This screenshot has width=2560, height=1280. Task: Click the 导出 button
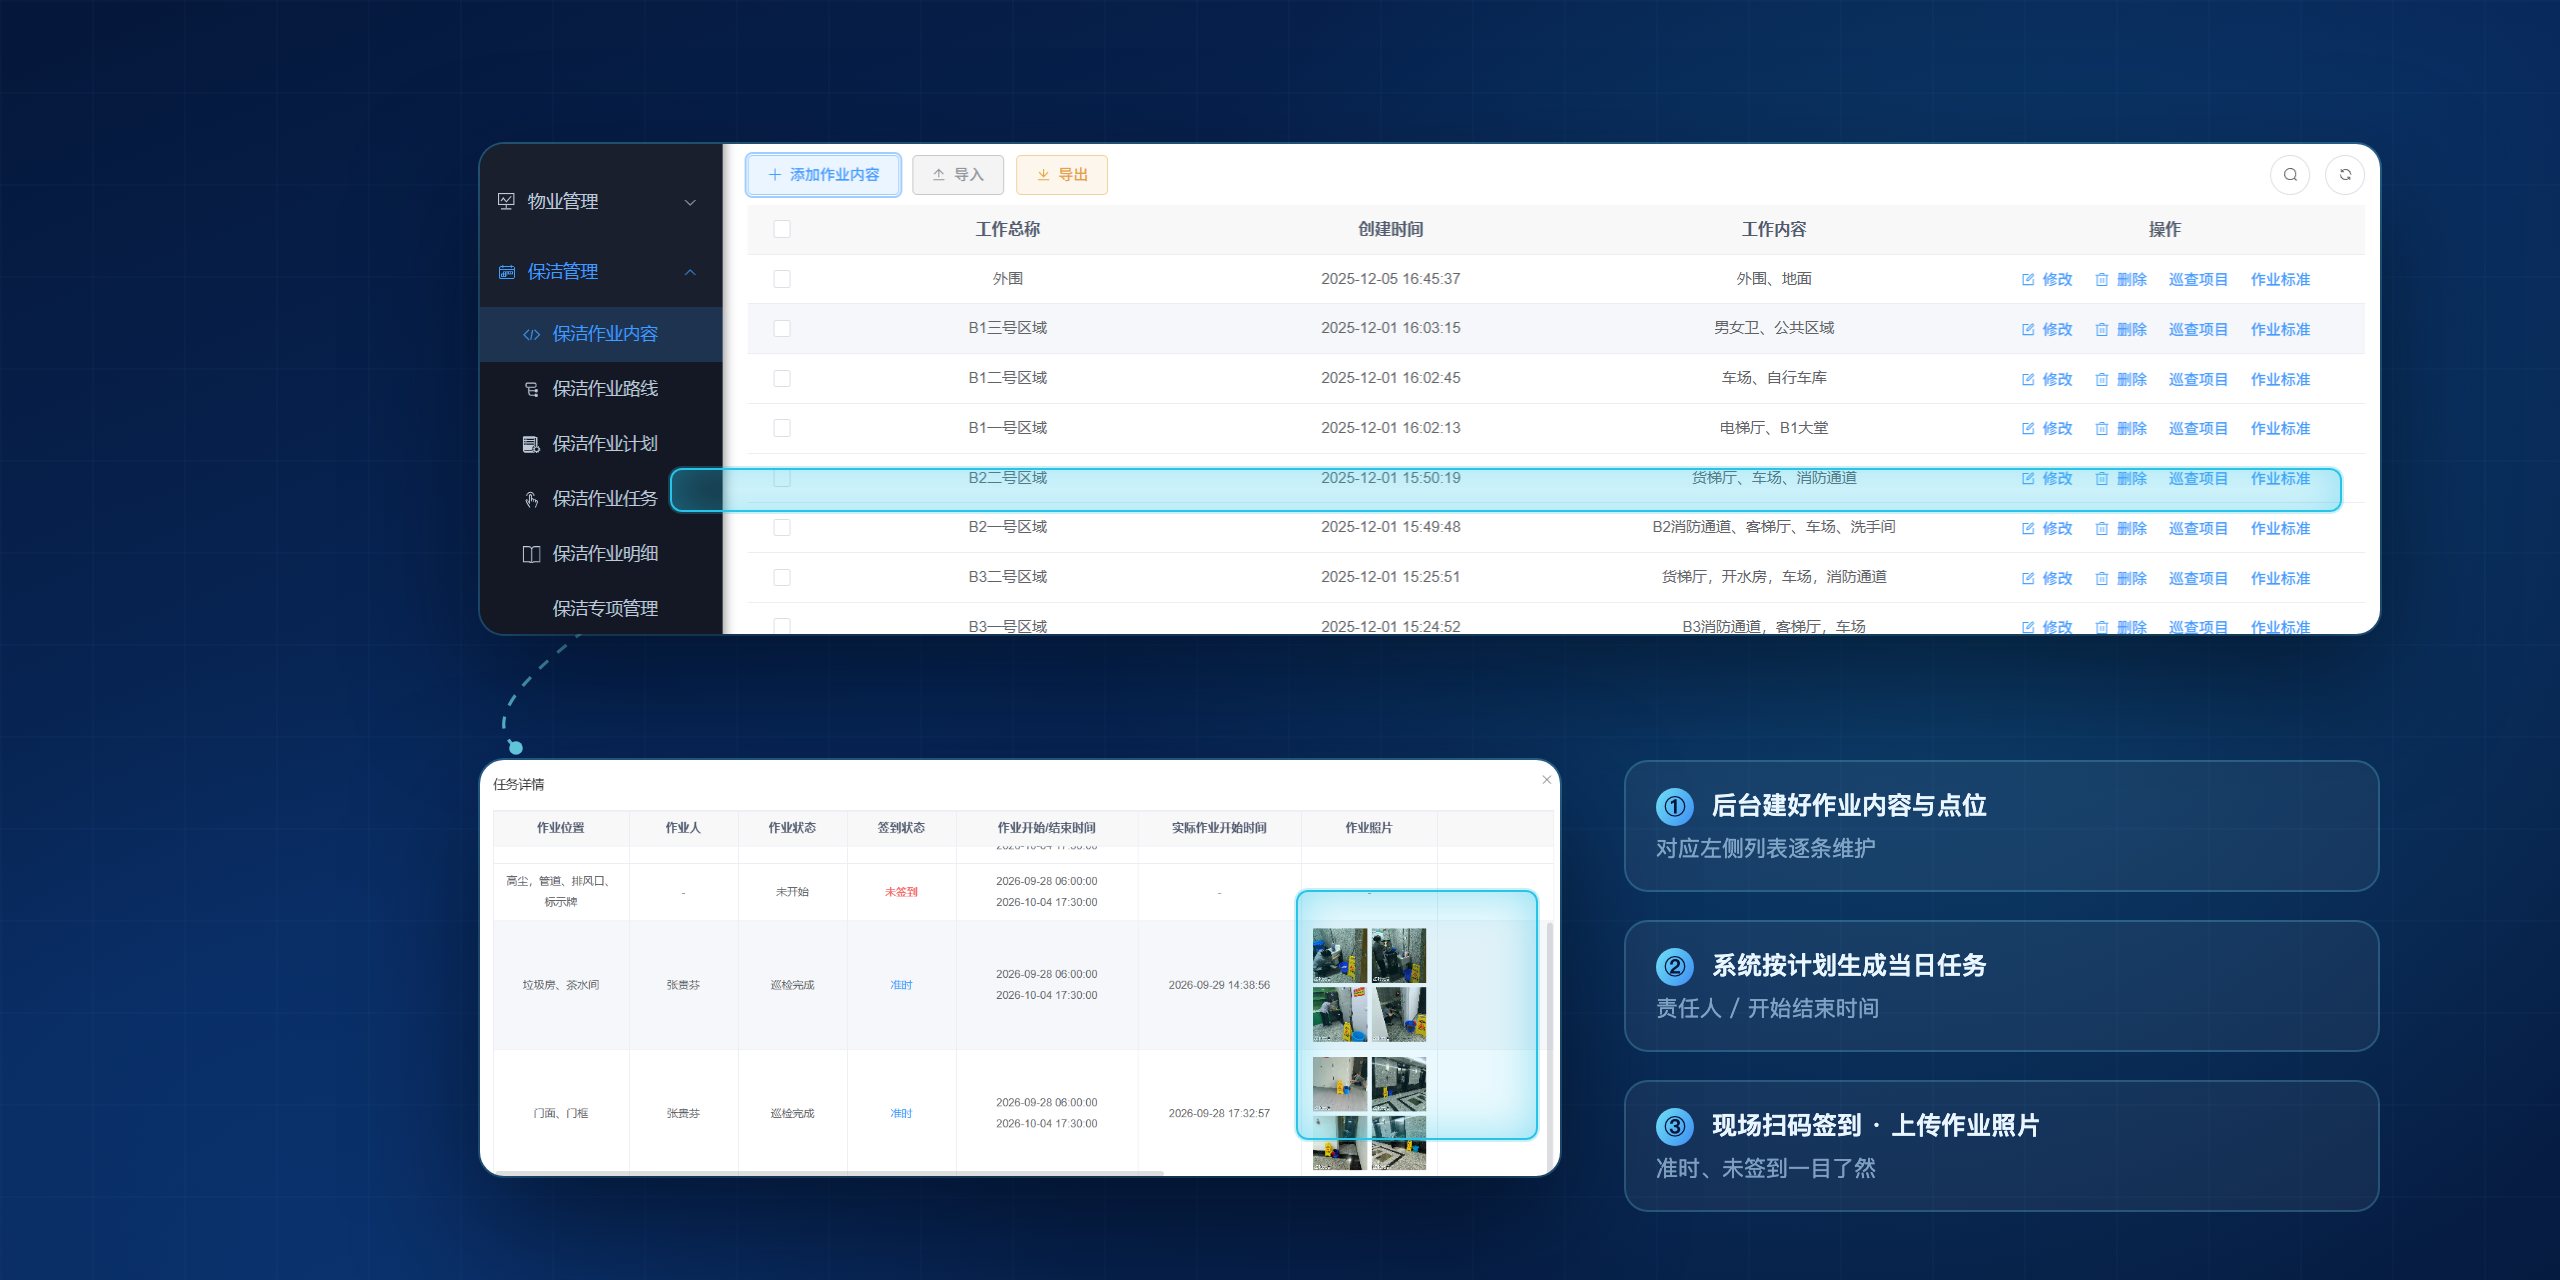click(1062, 175)
